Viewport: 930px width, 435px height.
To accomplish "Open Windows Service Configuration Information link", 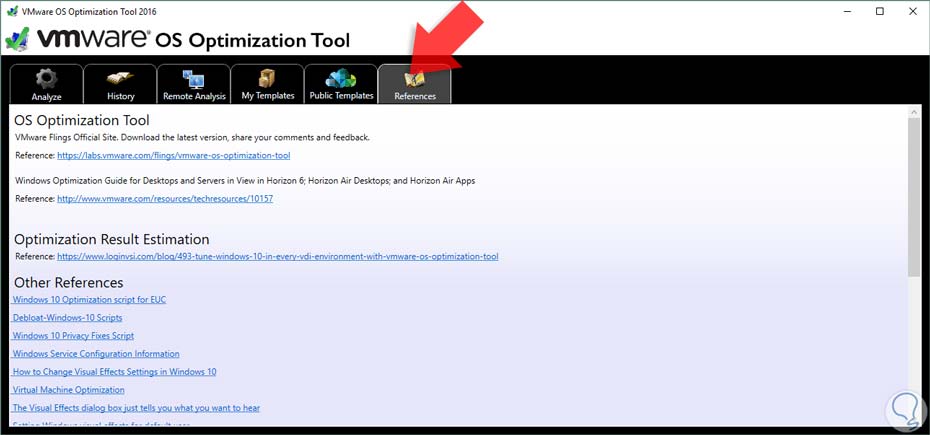I will click(96, 354).
